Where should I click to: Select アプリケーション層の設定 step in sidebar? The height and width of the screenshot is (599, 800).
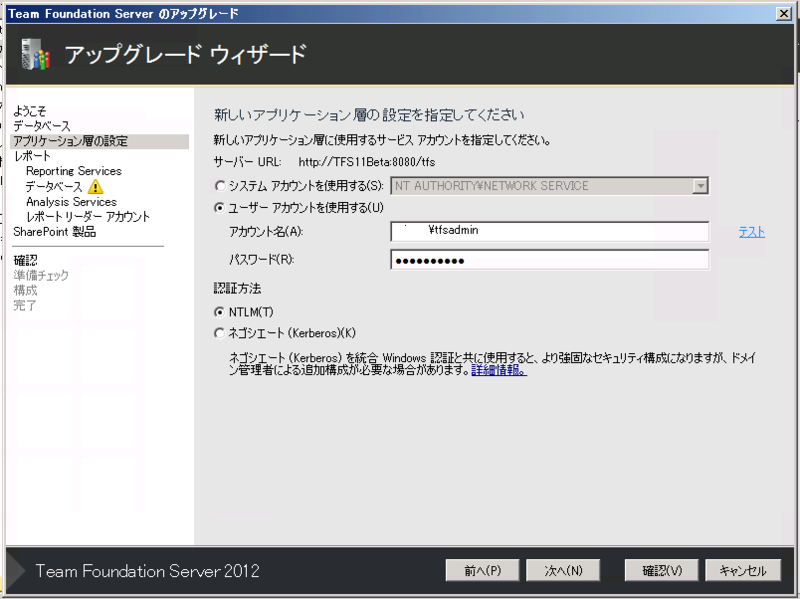pos(99,141)
